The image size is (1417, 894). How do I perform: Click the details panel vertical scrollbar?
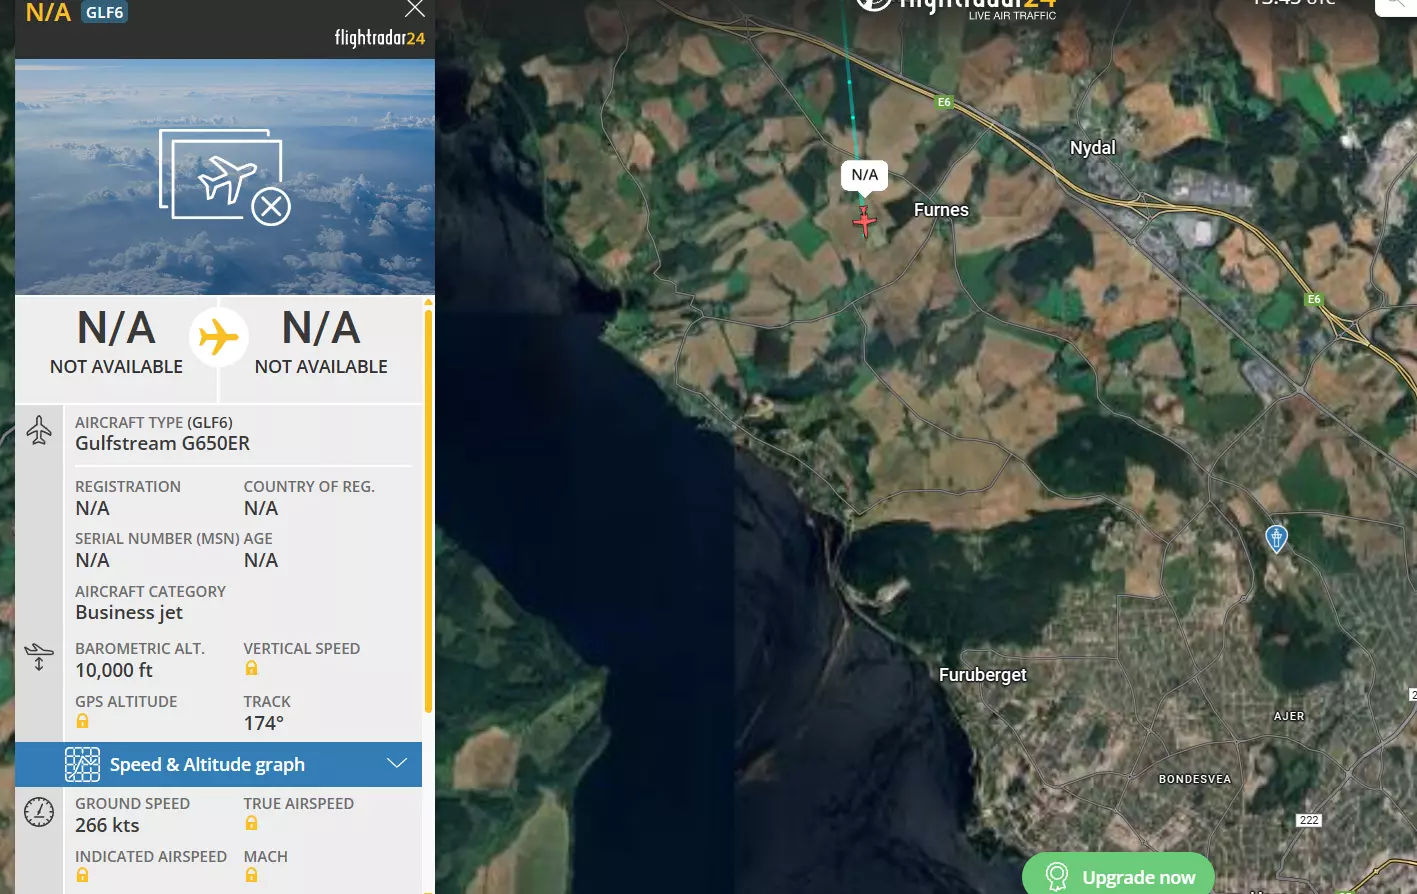tap(428, 510)
